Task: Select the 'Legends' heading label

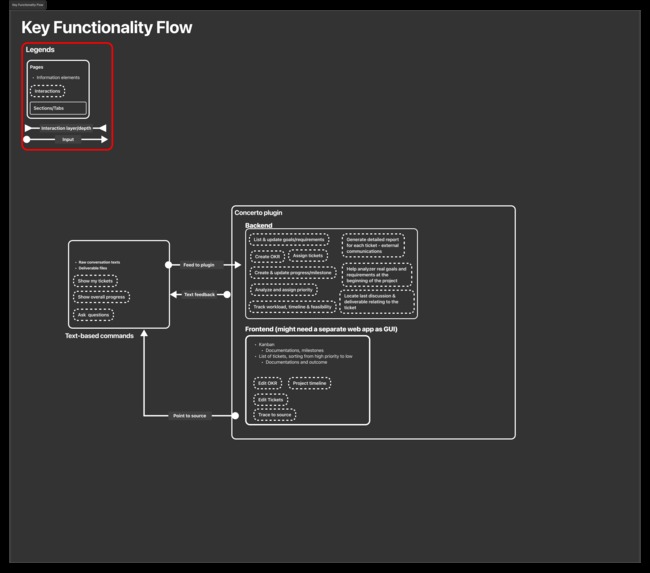Action: point(40,50)
